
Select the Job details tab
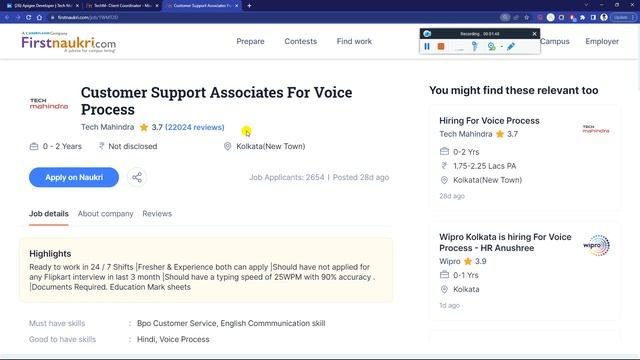(x=49, y=213)
